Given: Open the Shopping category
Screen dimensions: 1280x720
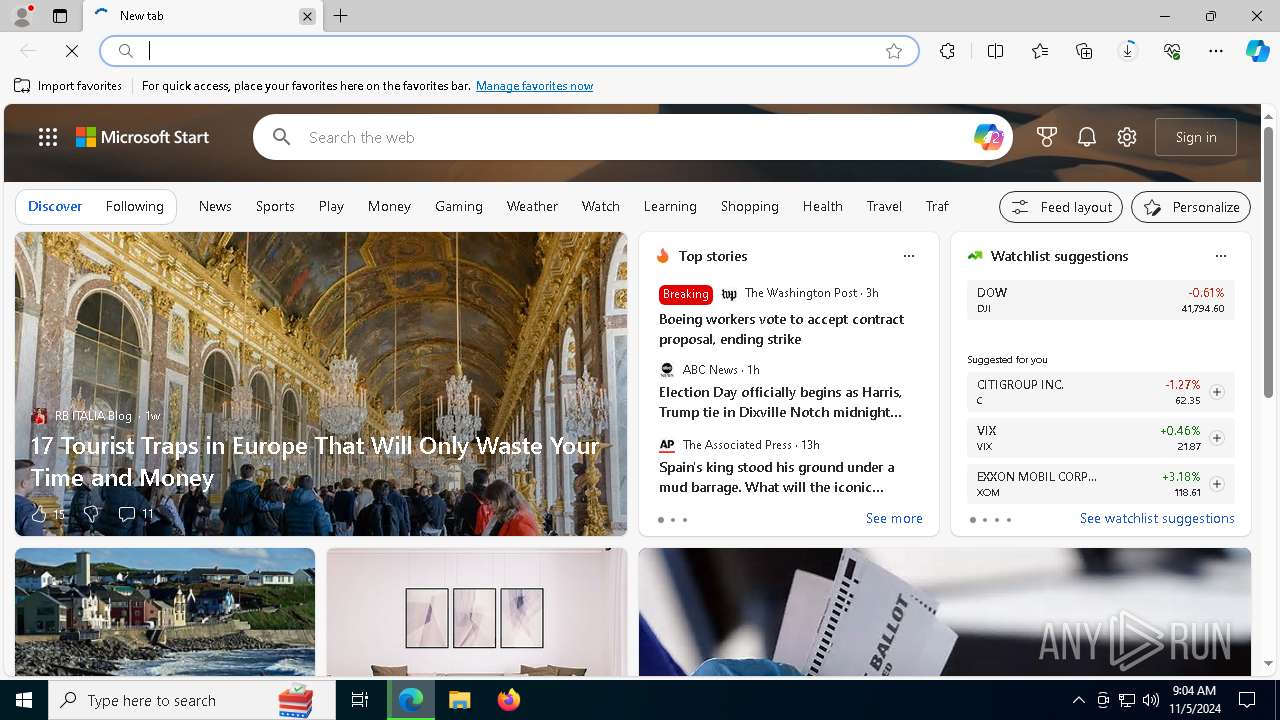Looking at the screenshot, I should coord(750,206).
